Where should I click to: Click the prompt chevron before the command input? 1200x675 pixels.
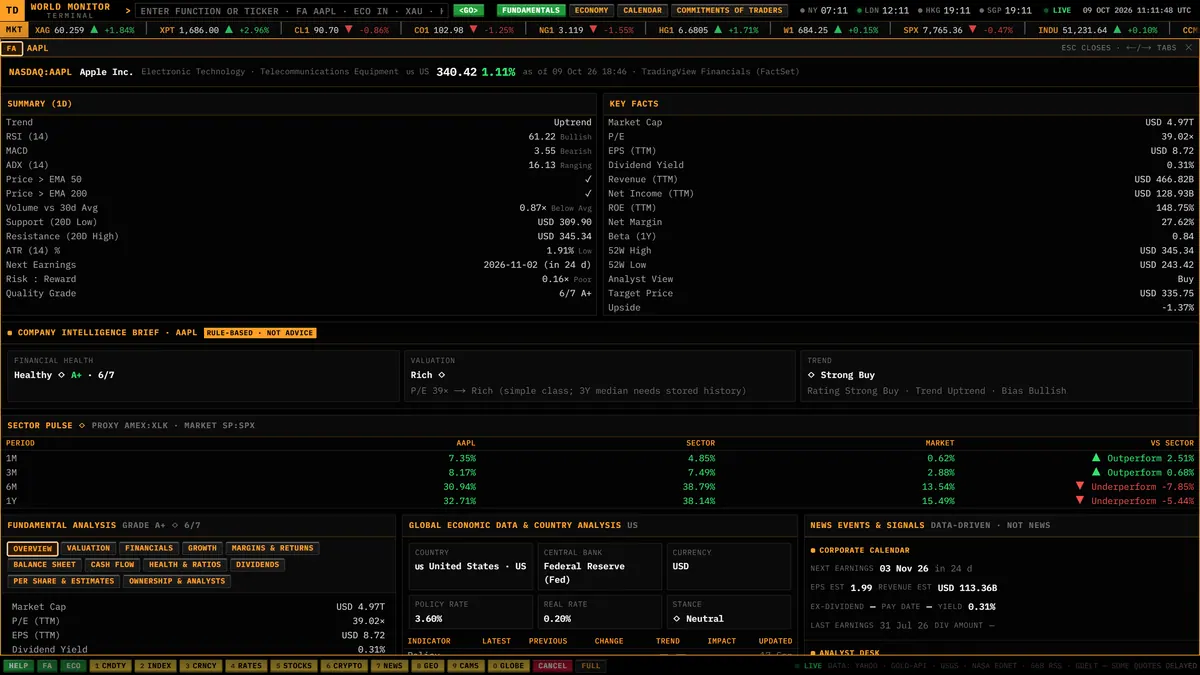[x=128, y=11]
